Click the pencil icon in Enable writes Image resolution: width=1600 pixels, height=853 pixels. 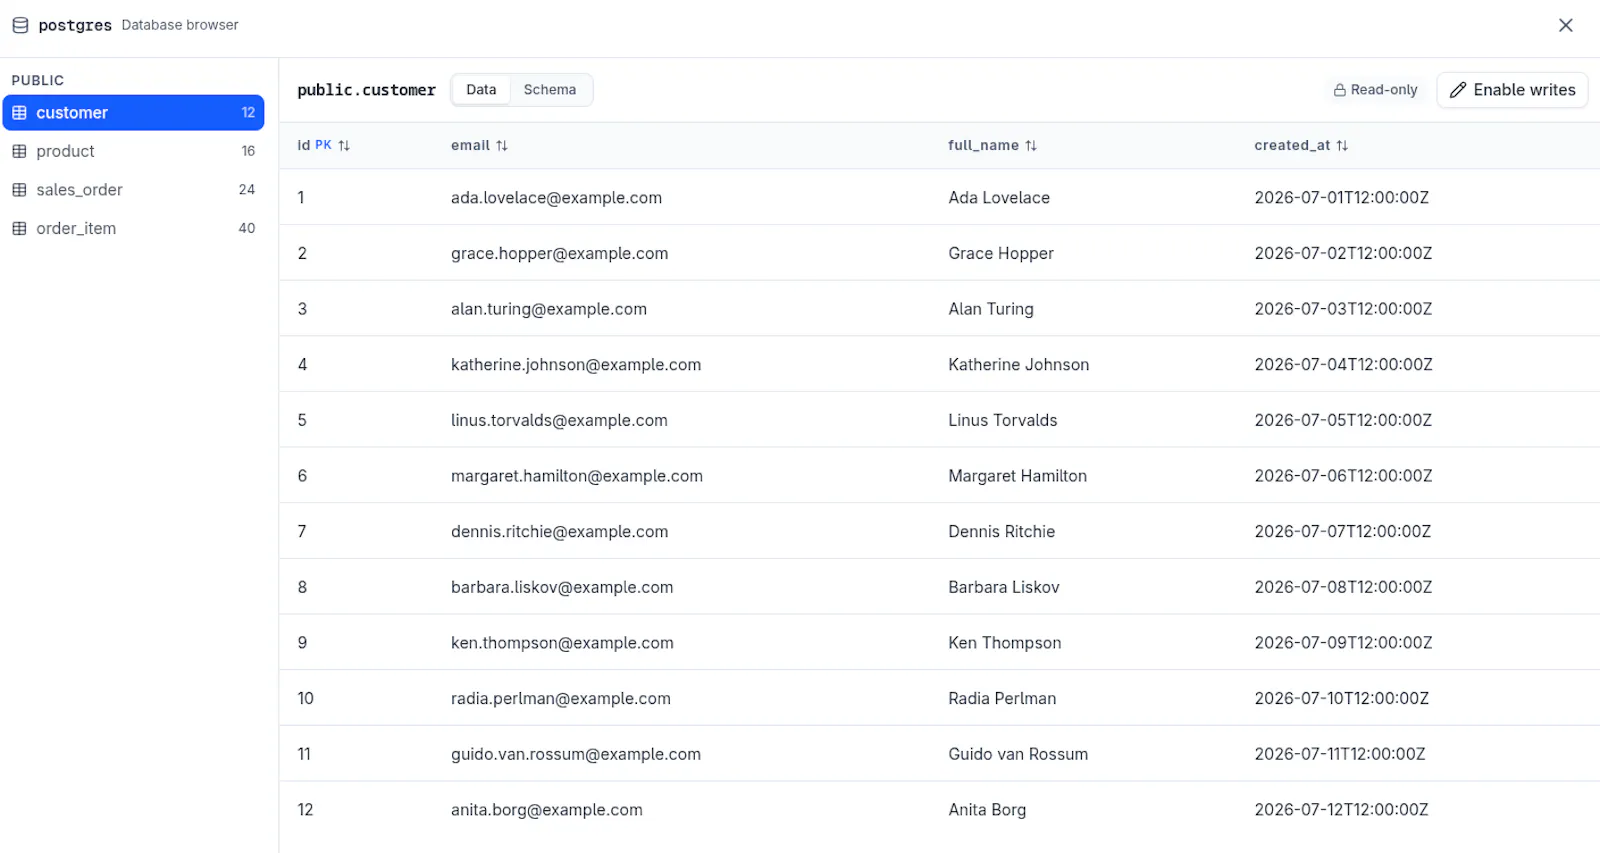[x=1458, y=90]
